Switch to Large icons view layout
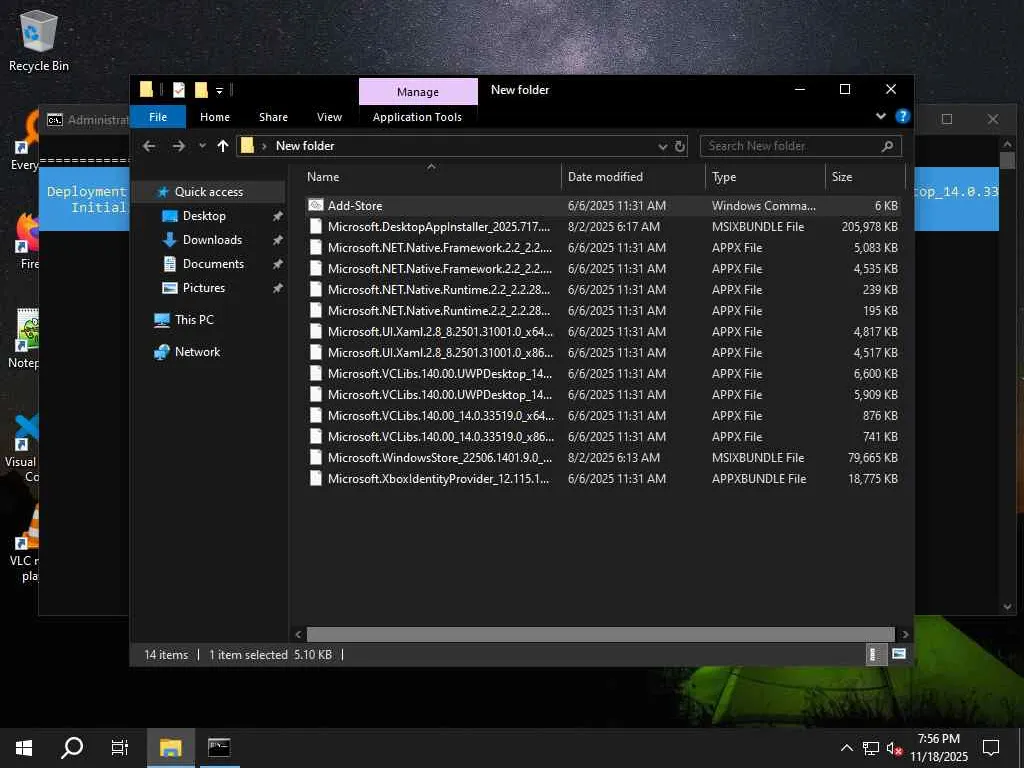The image size is (1024, 768). [899, 654]
